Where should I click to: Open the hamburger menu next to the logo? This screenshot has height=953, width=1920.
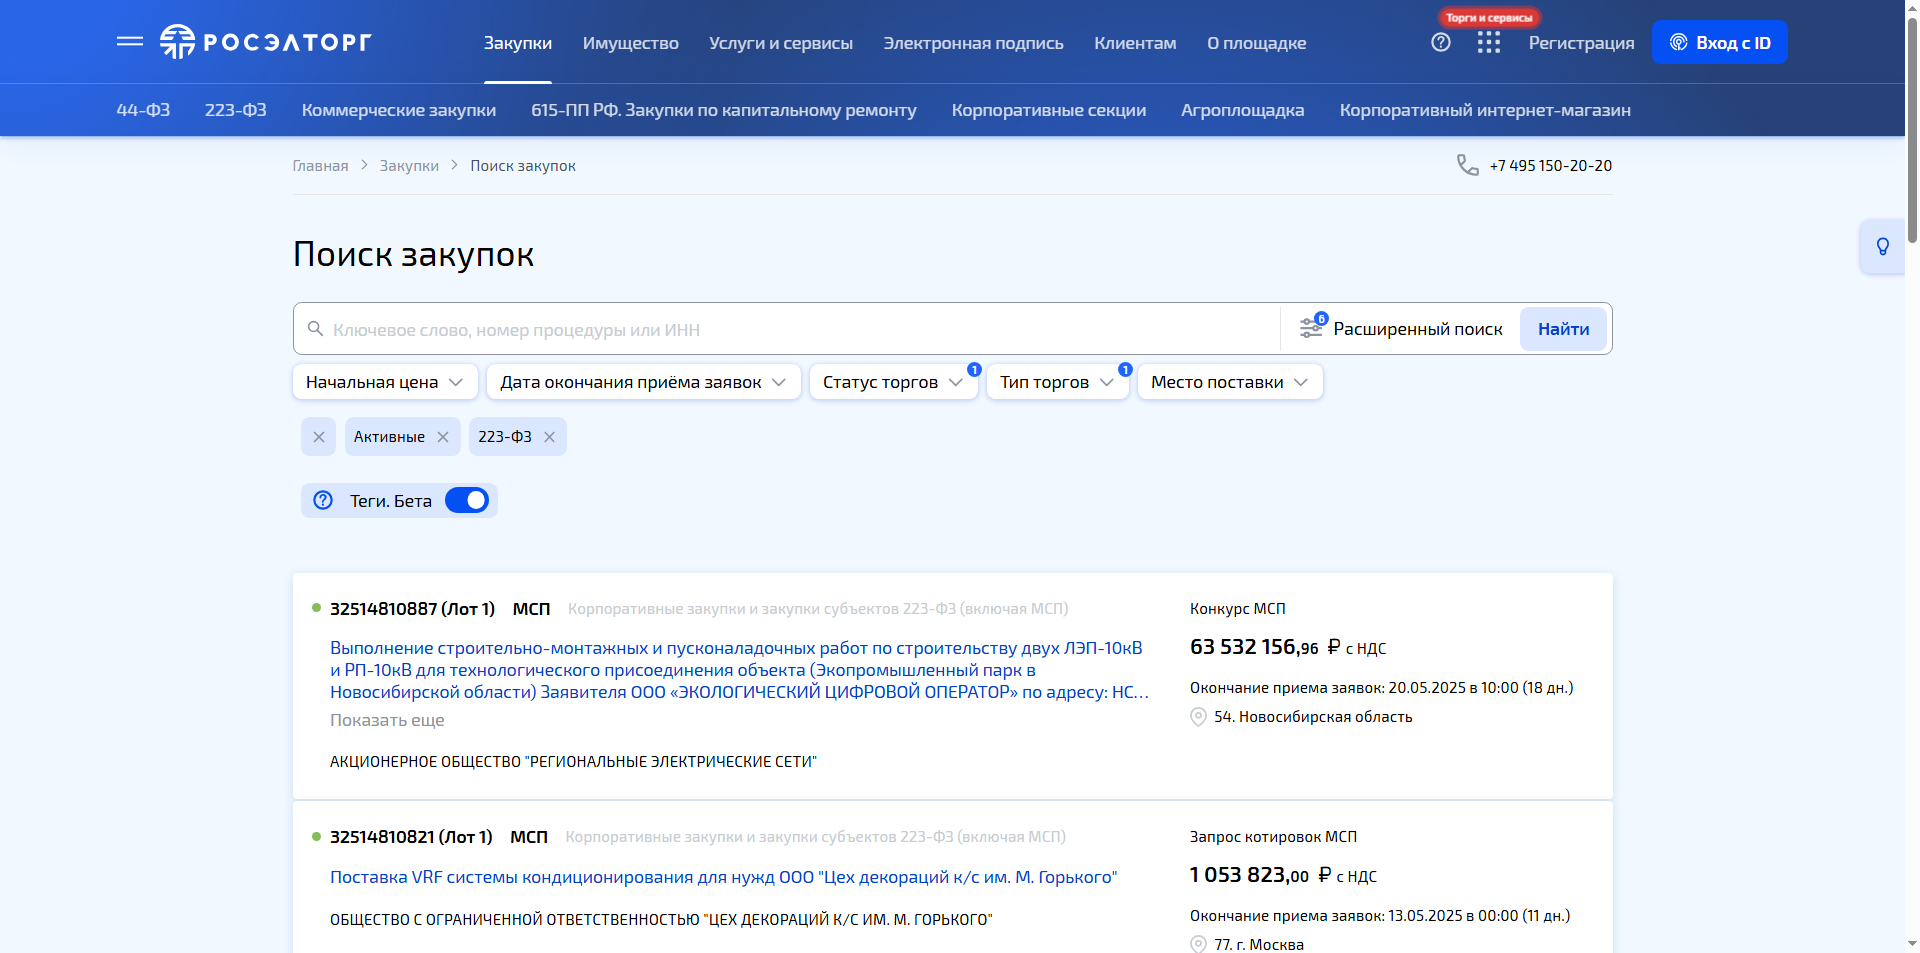click(x=130, y=42)
